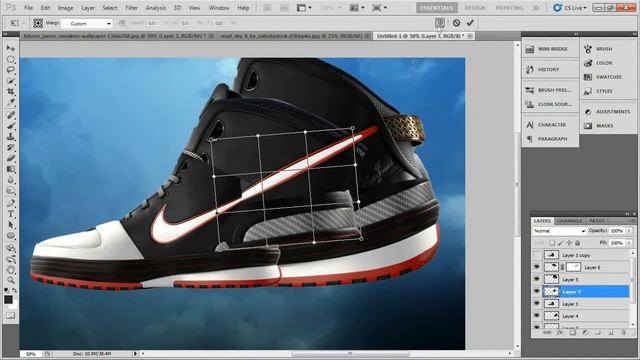Open the Warp style dropdown showing Custom

click(x=87, y=24)
